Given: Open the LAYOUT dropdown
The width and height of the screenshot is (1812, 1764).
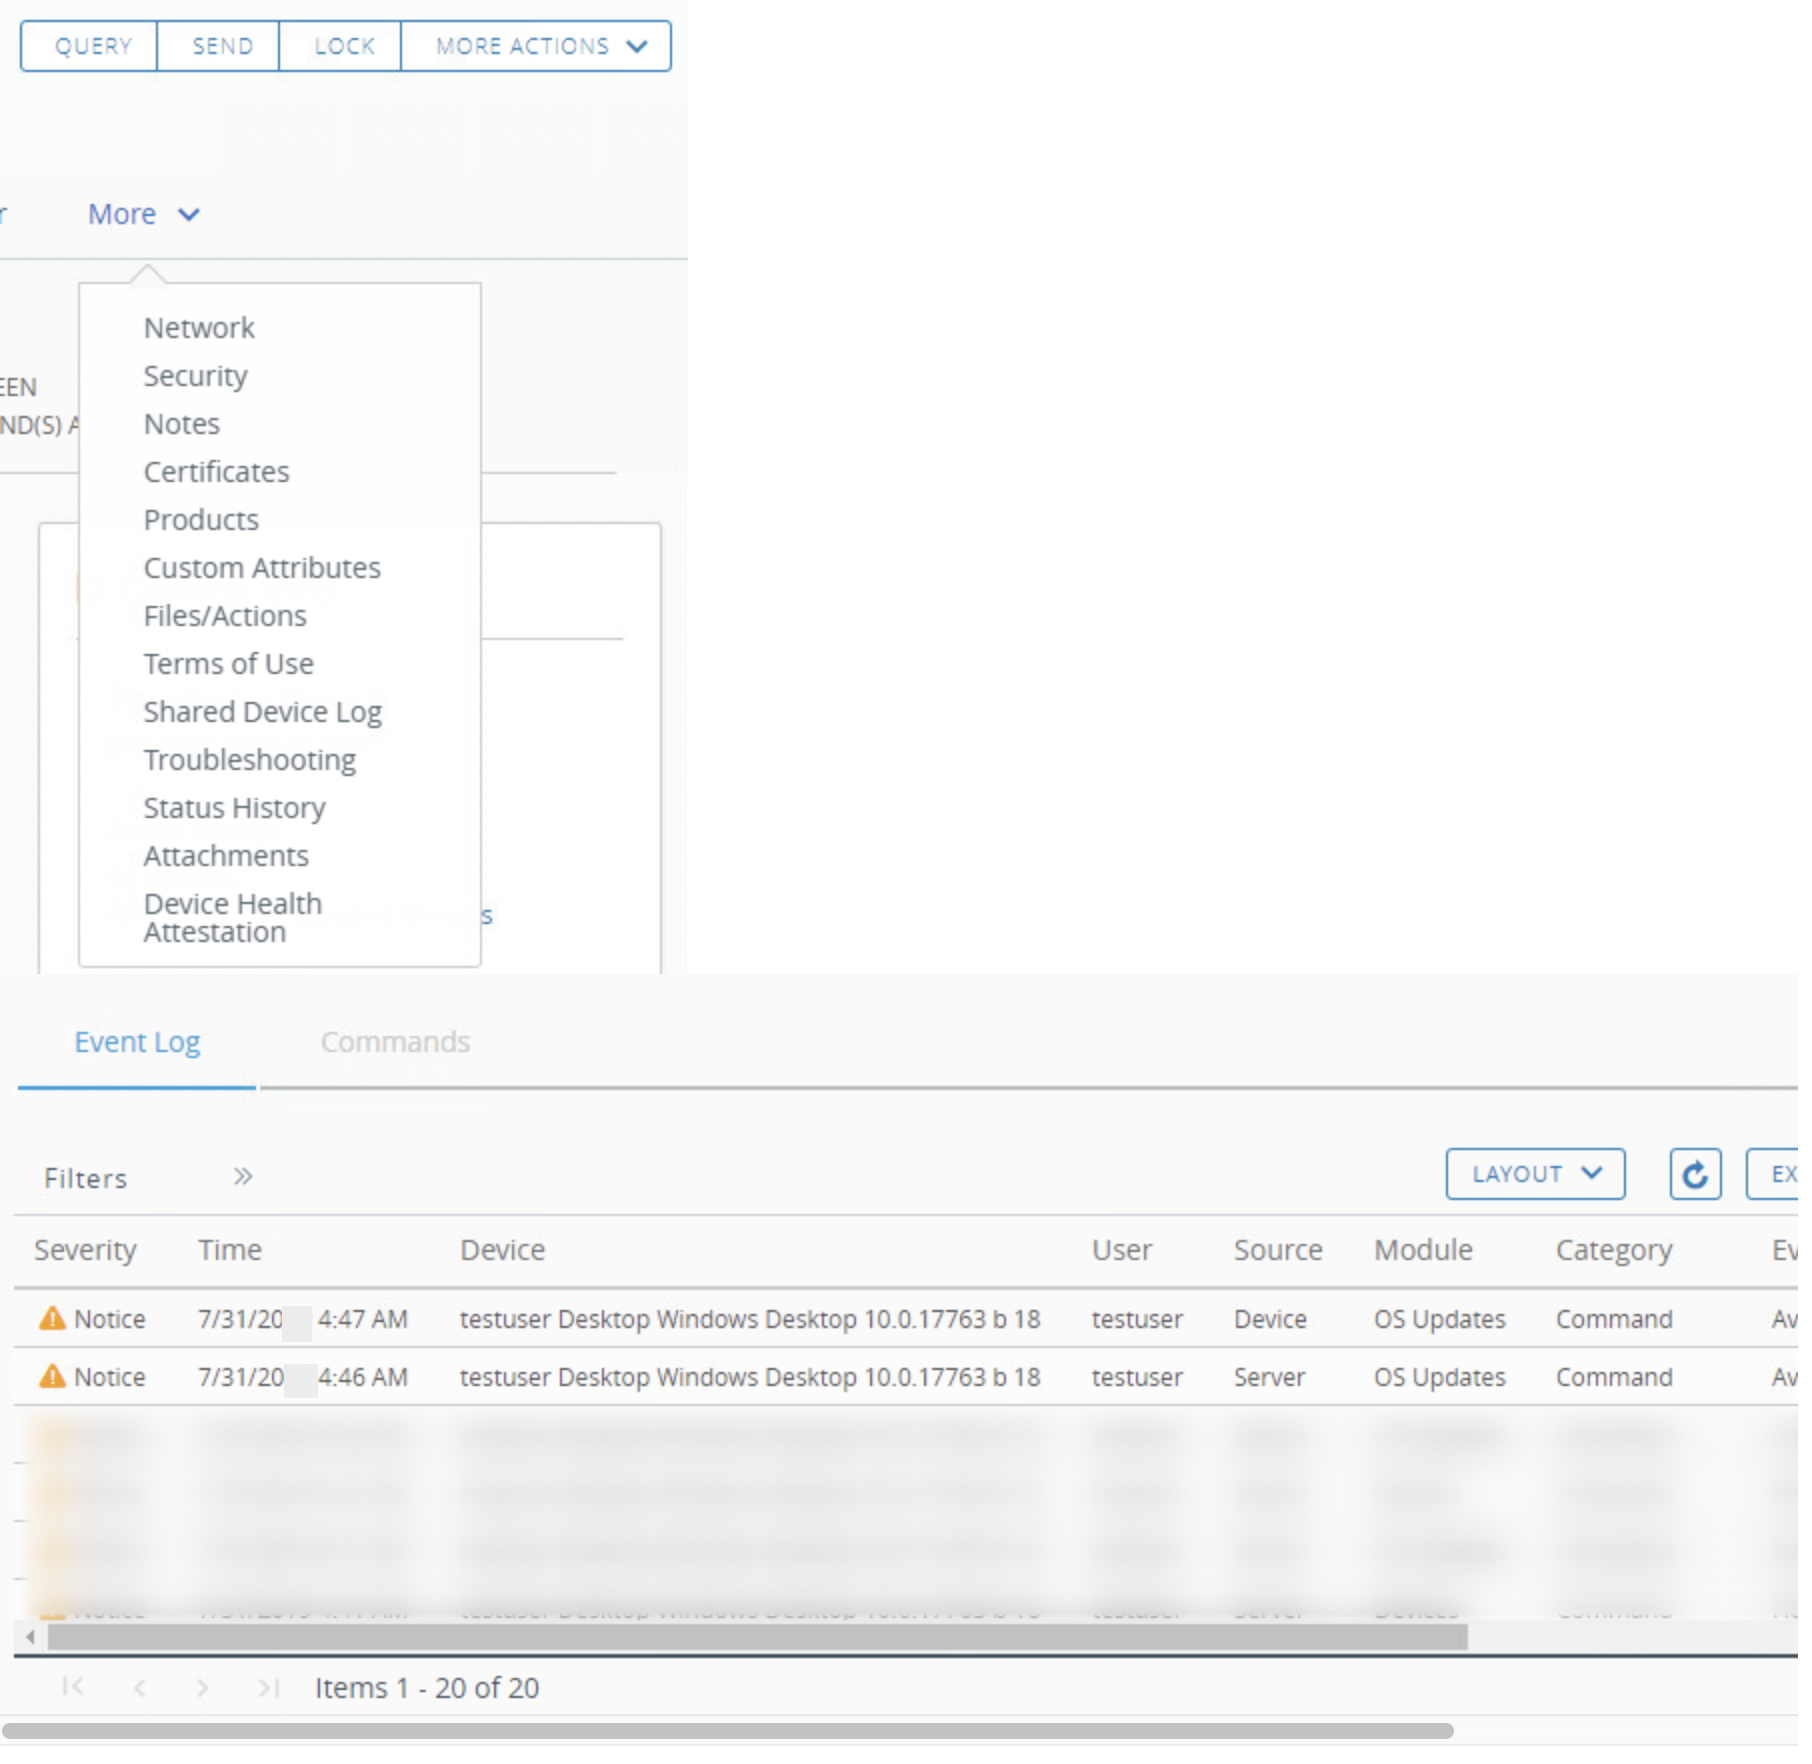Looking at the screenshot, I should pyautogui.click(x=1535, y=1173).
